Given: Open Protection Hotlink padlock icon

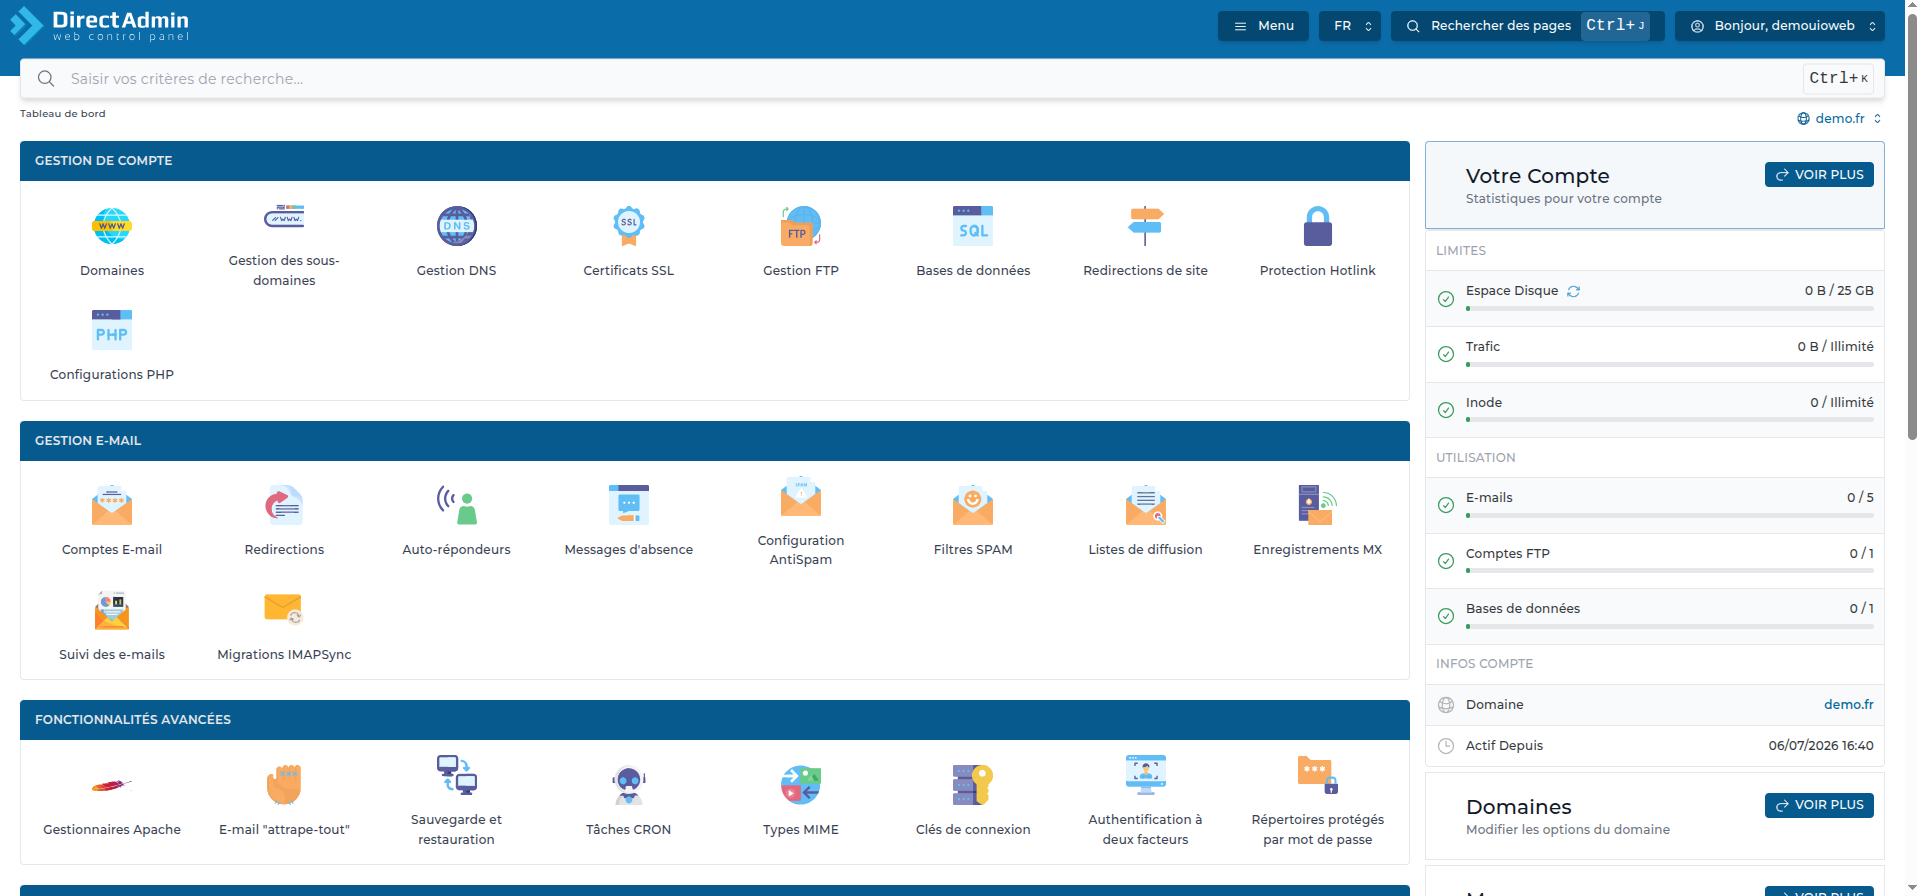Looking at the screenshot, I should coord(1318,226).
